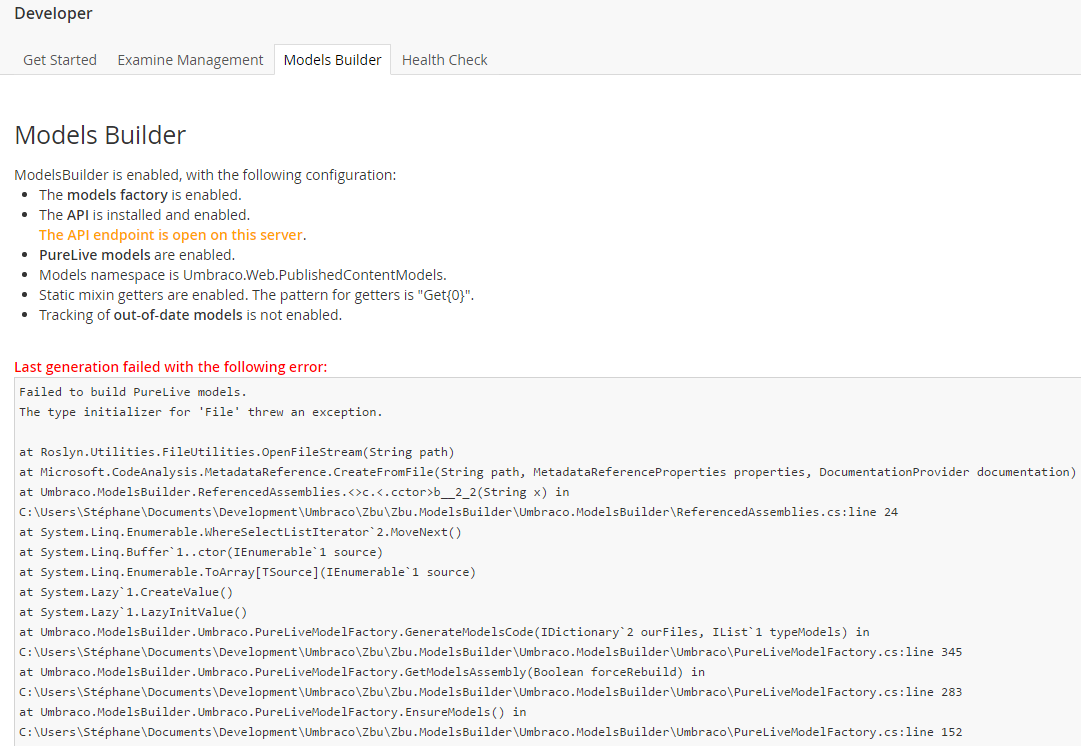Click Enumerable.ToArray stack line

247,572
